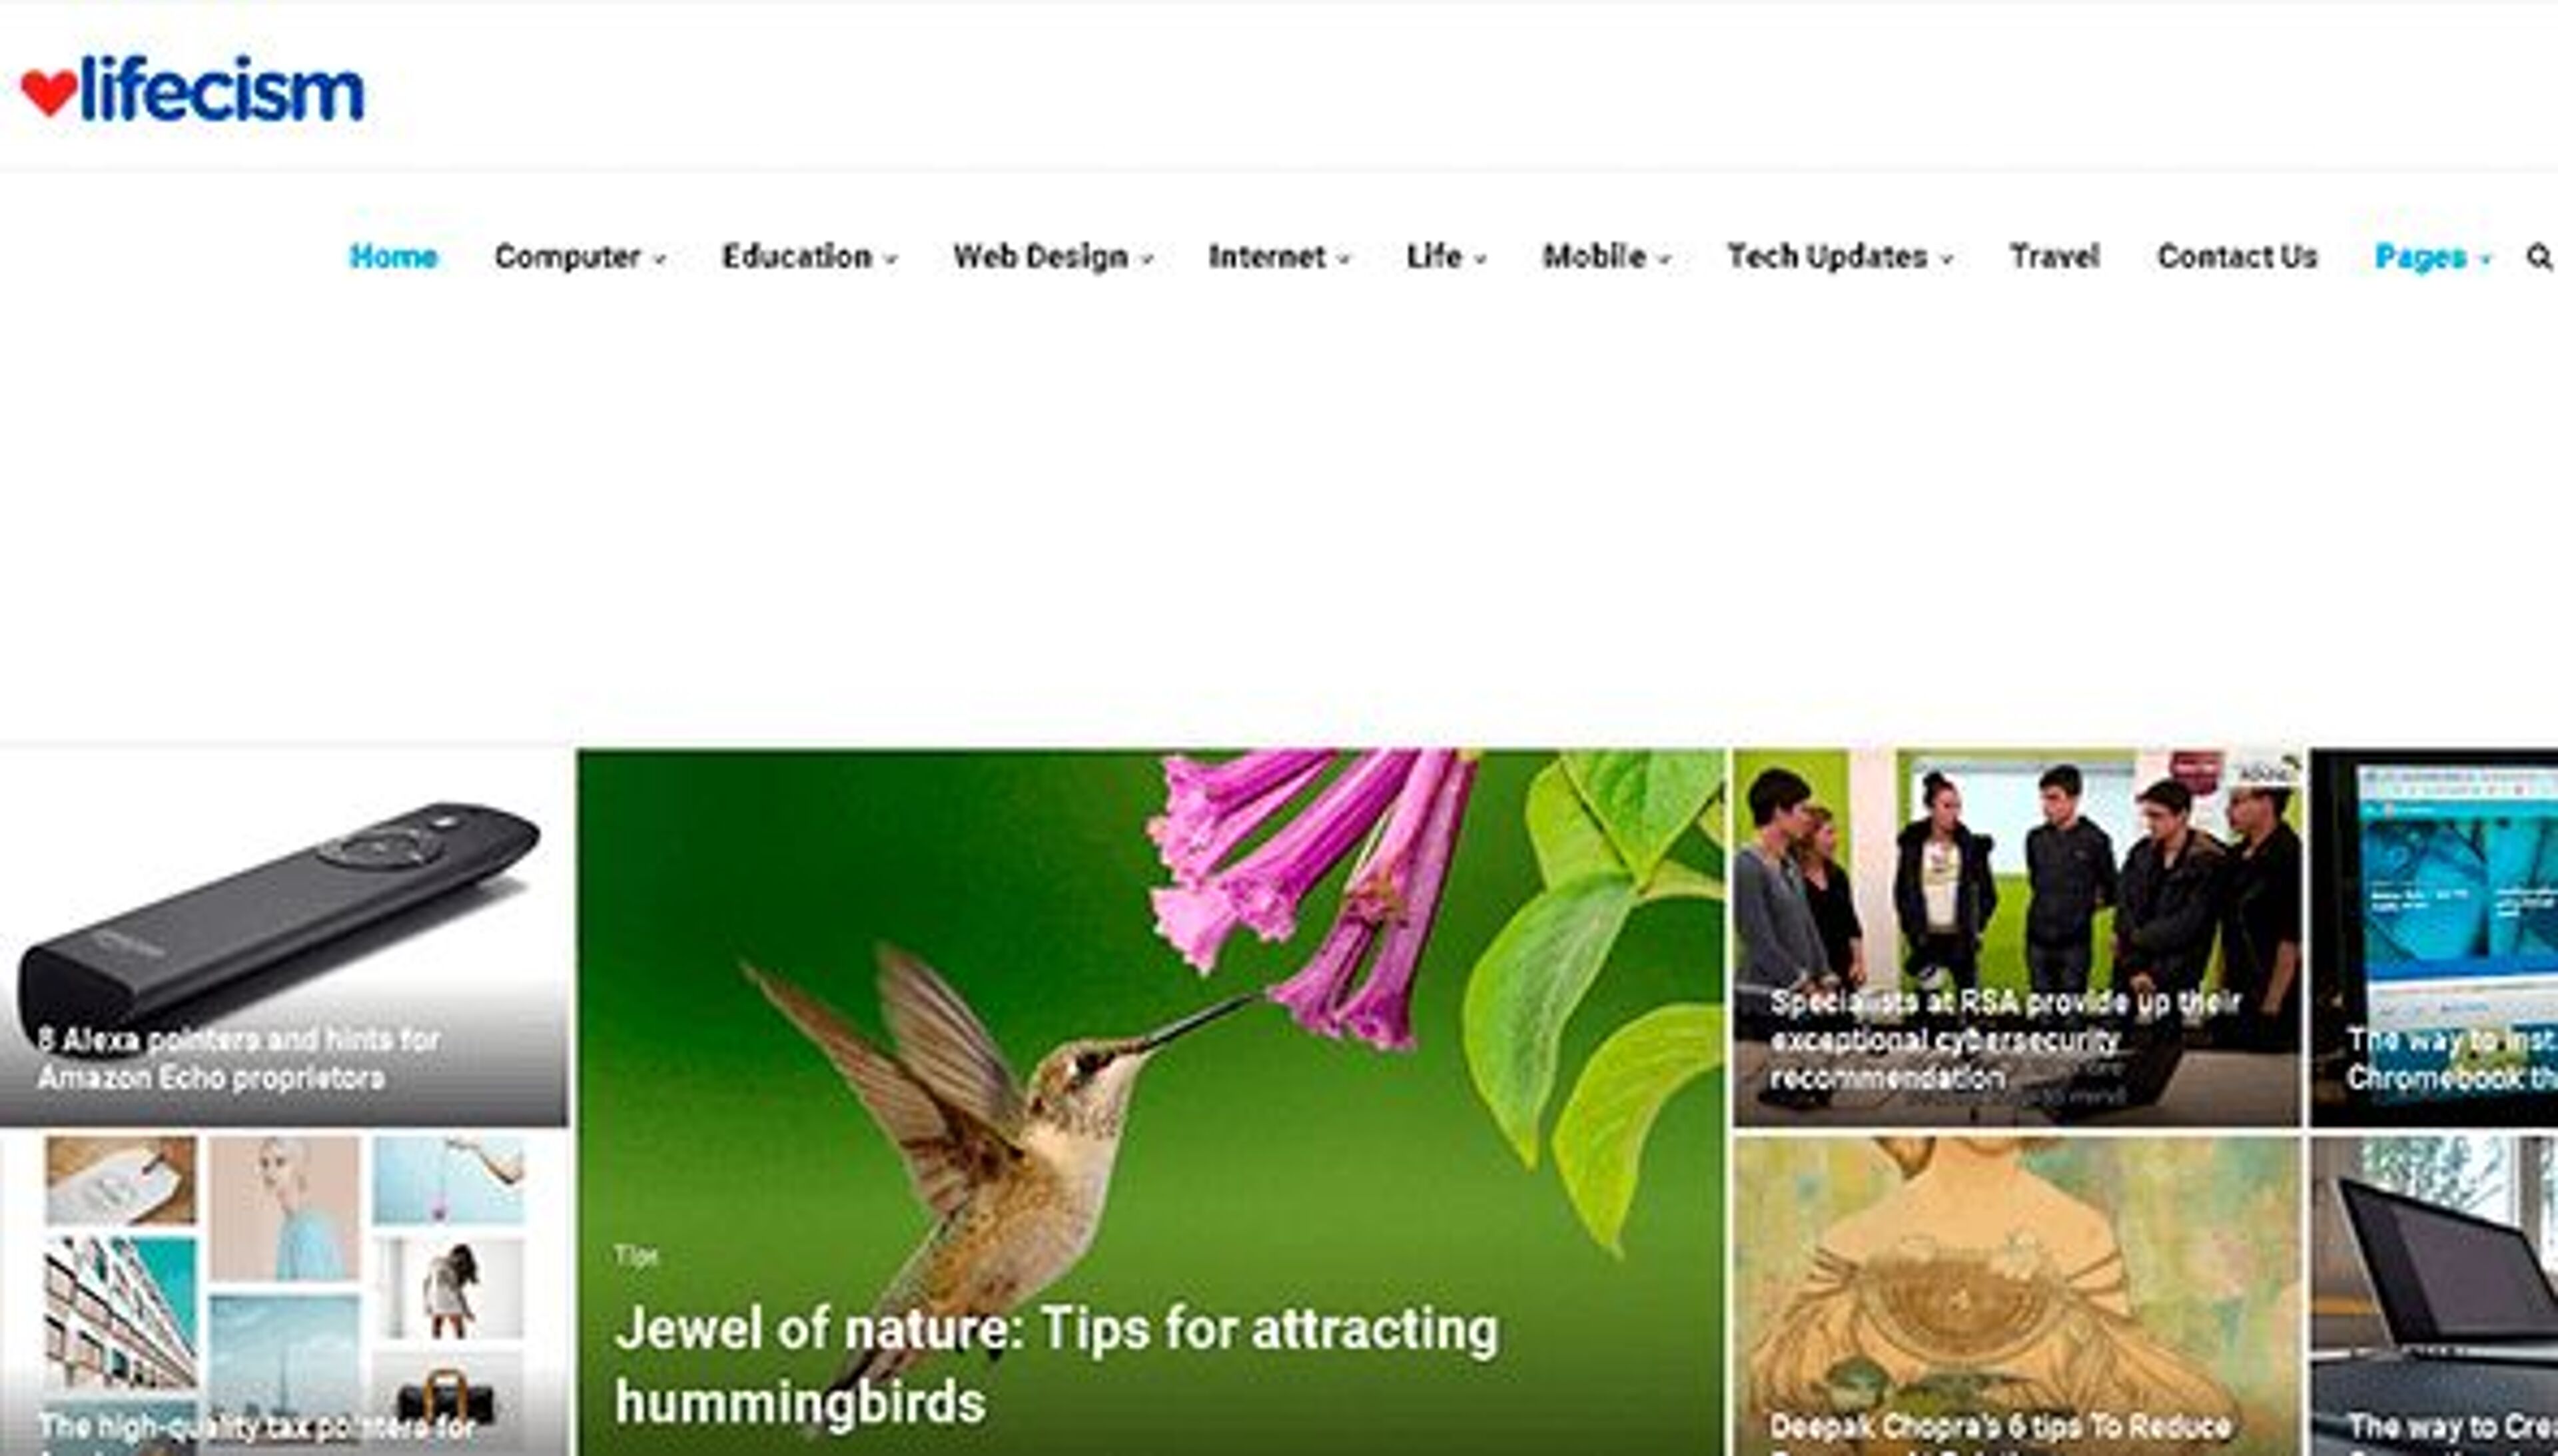Open the Travel menu item

(2054, 257)
